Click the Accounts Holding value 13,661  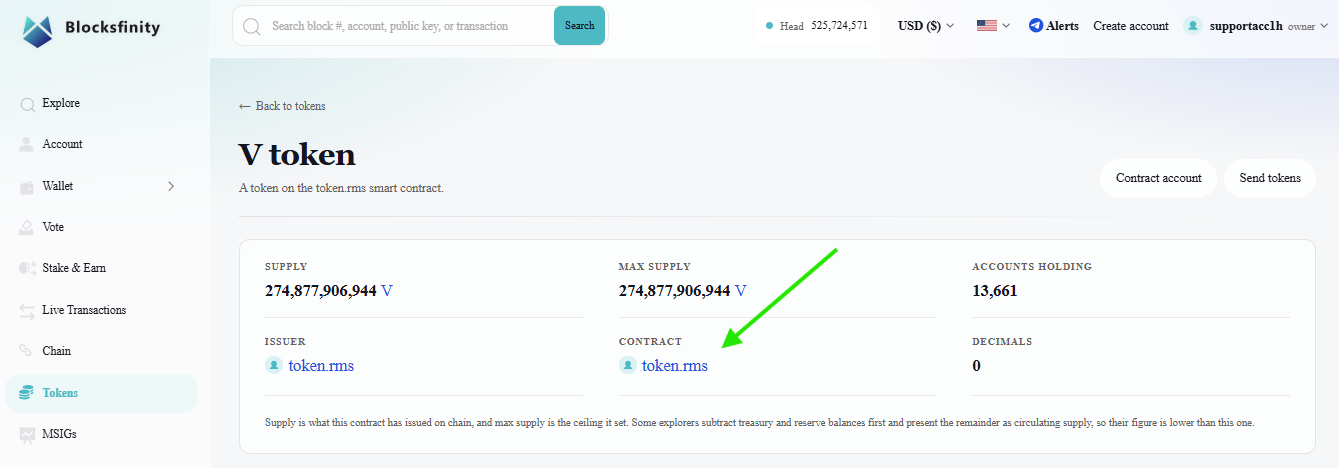(995, 291)
